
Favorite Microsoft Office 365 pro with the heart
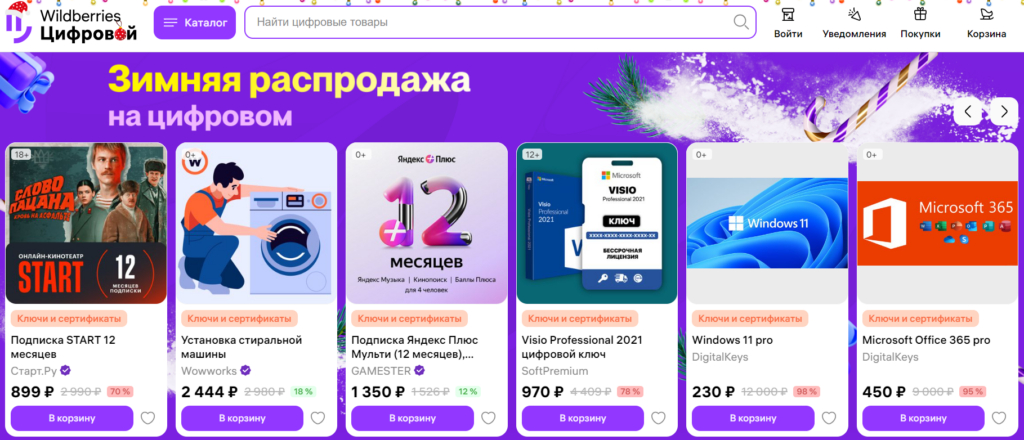(999, 418)
